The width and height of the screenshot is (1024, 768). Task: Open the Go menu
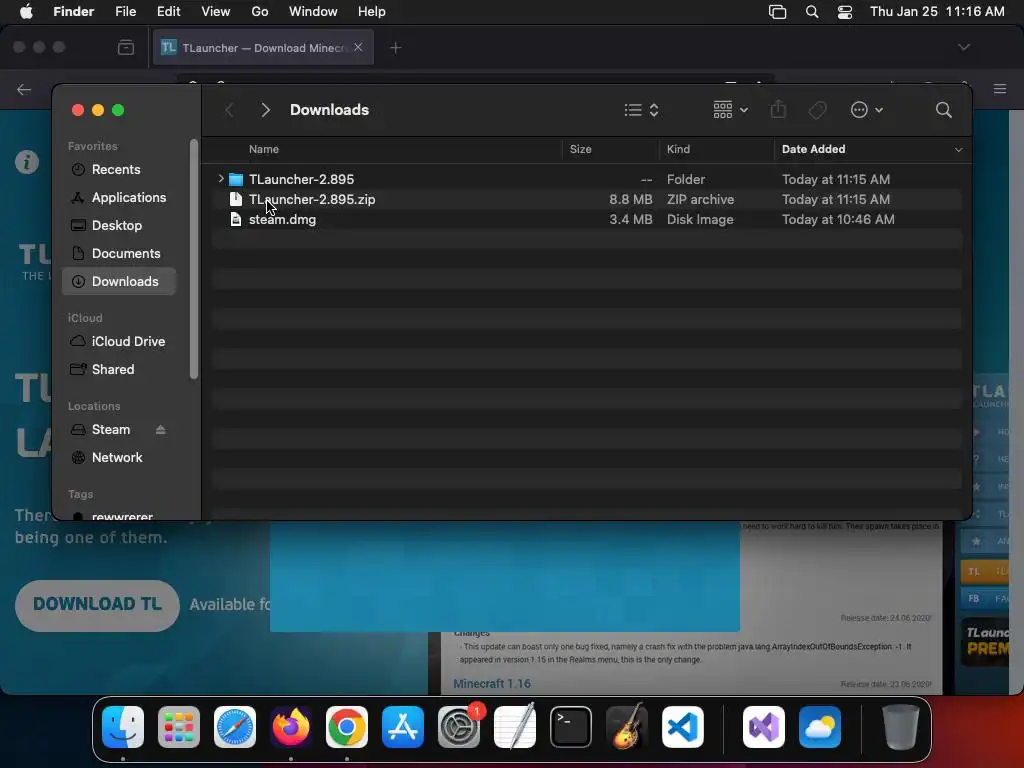pyautogui.click(x=259, y=12)
